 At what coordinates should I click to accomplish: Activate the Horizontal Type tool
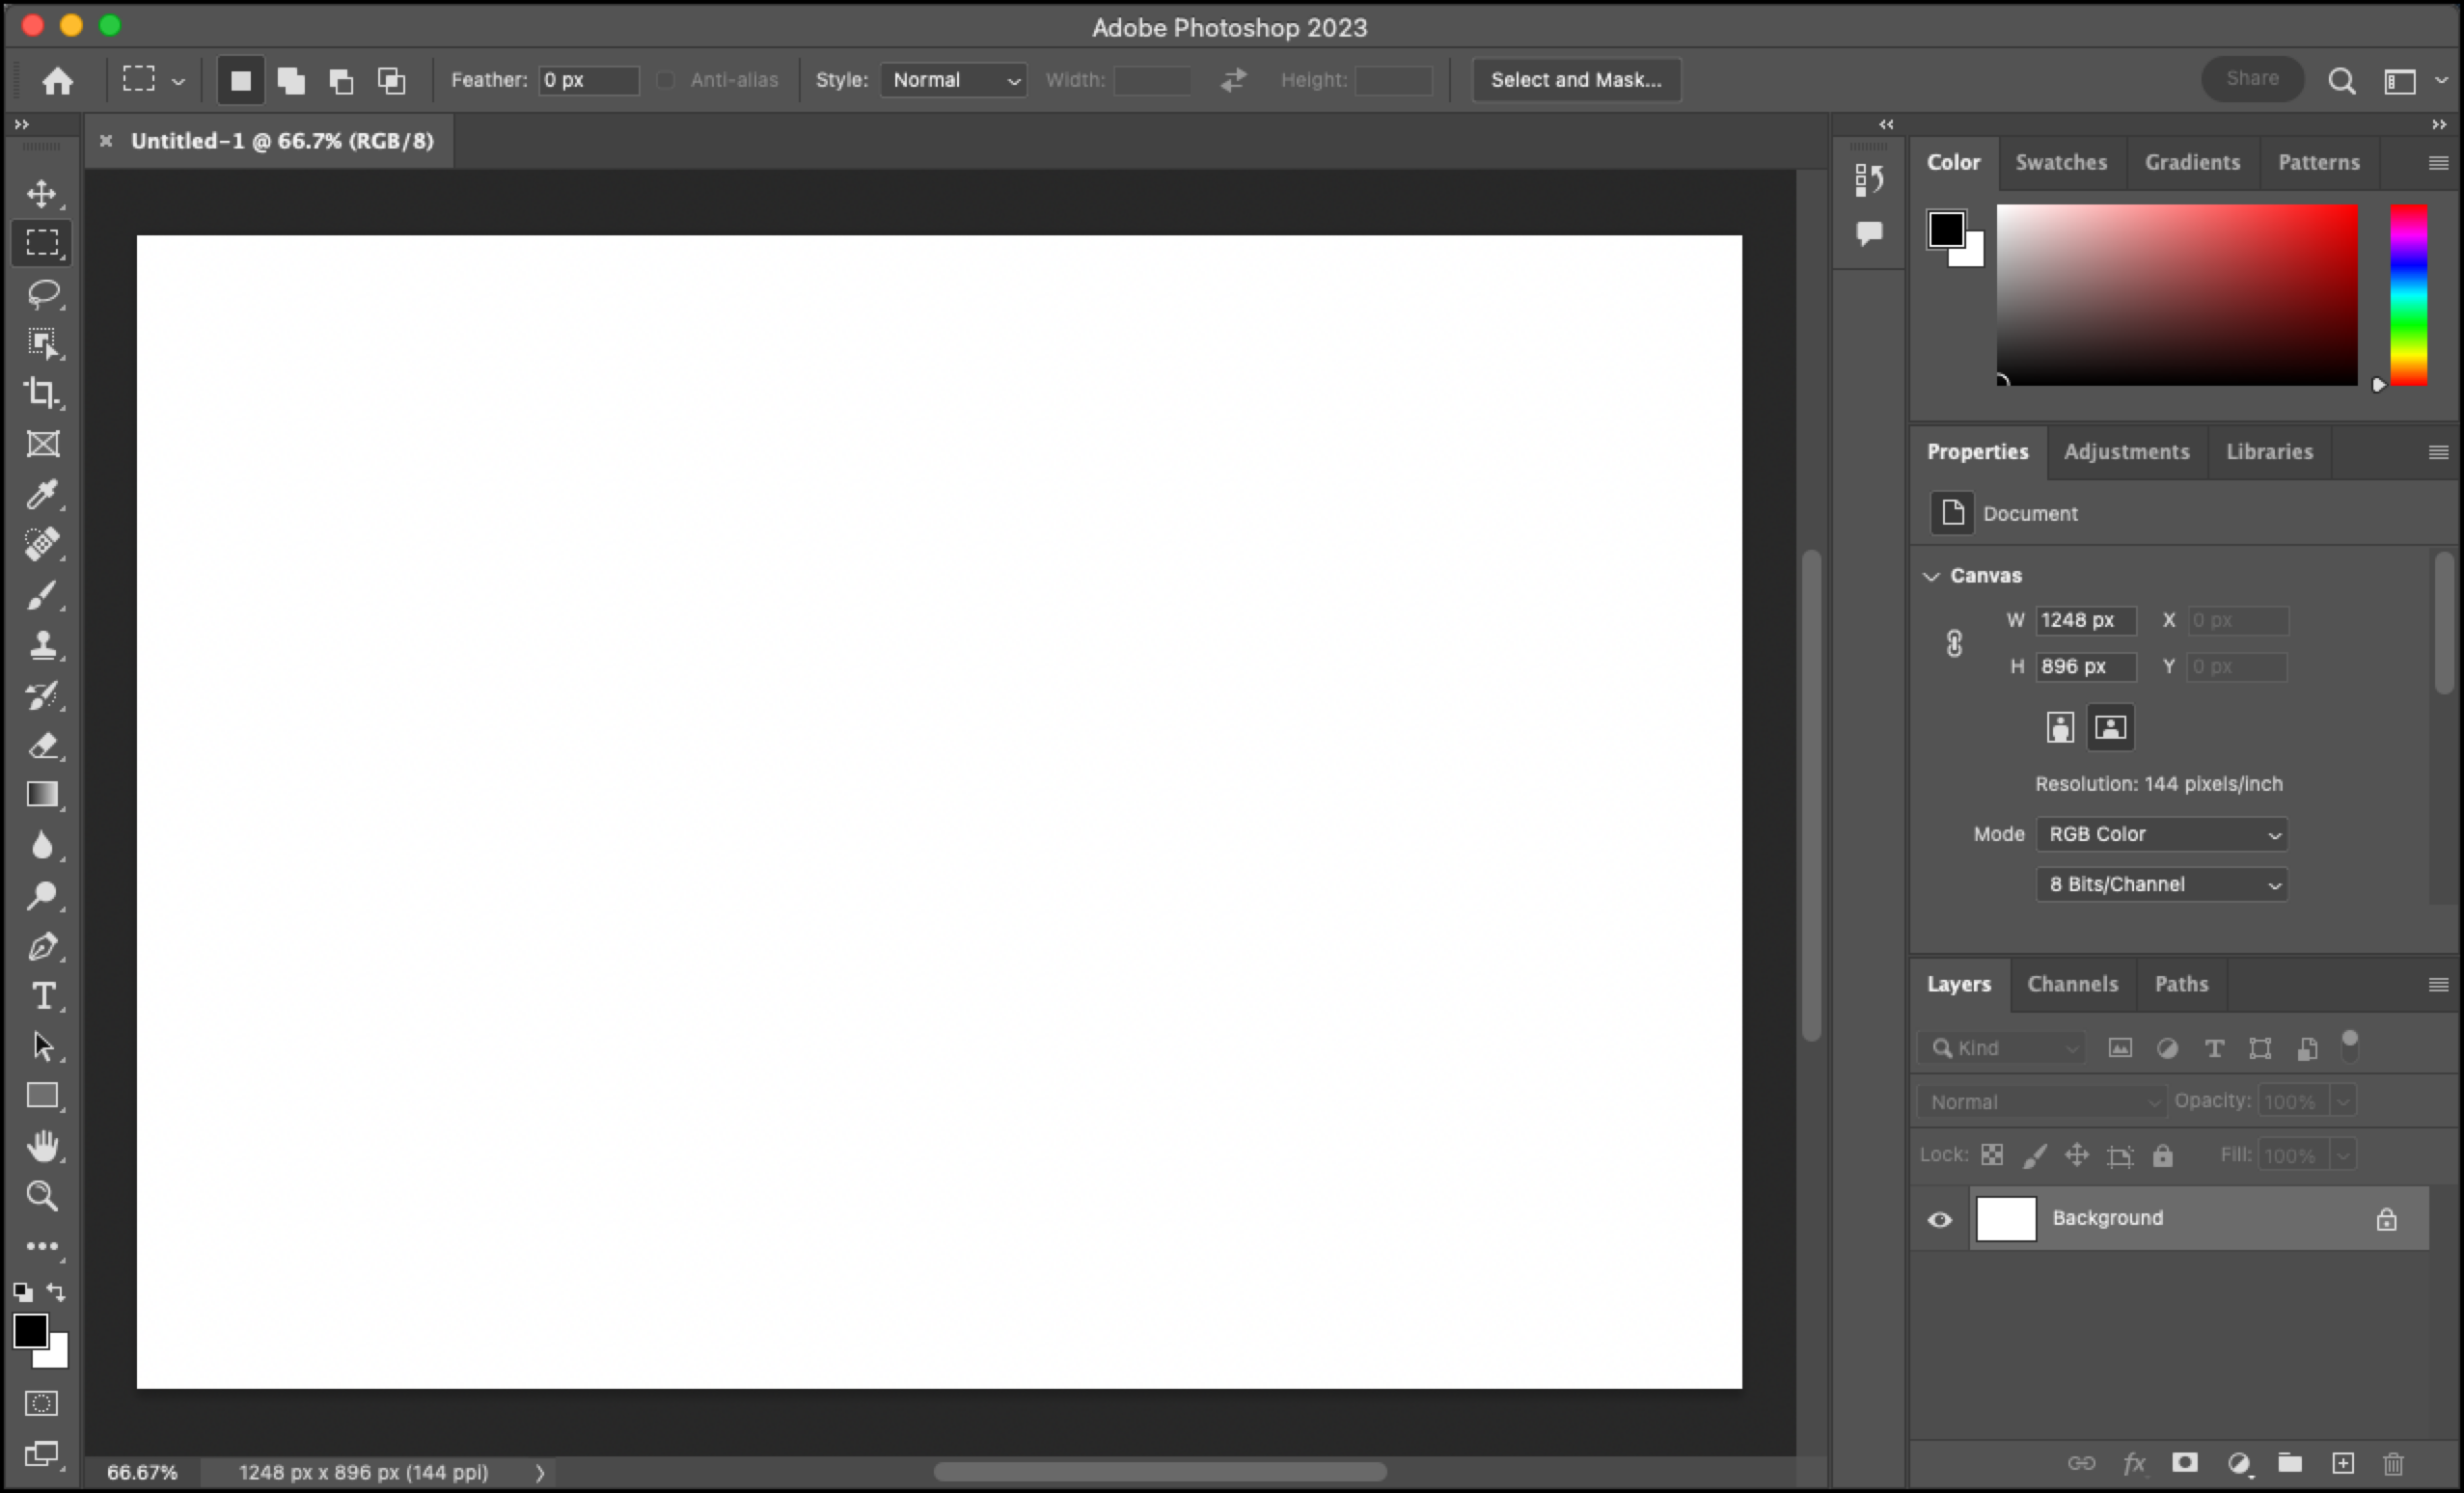(43, 996)
